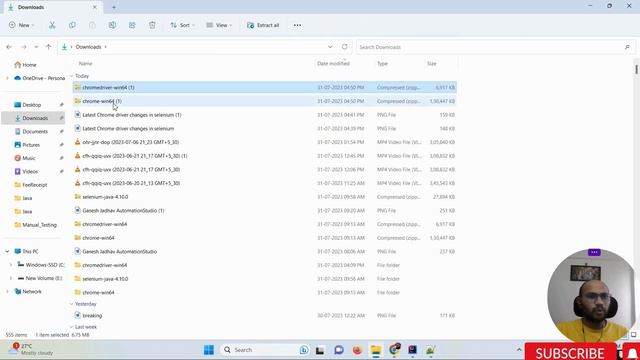Sort by Date modified column header
This screenshot has width=640, height=360.
pyautogui.click(x=333, y=64)
